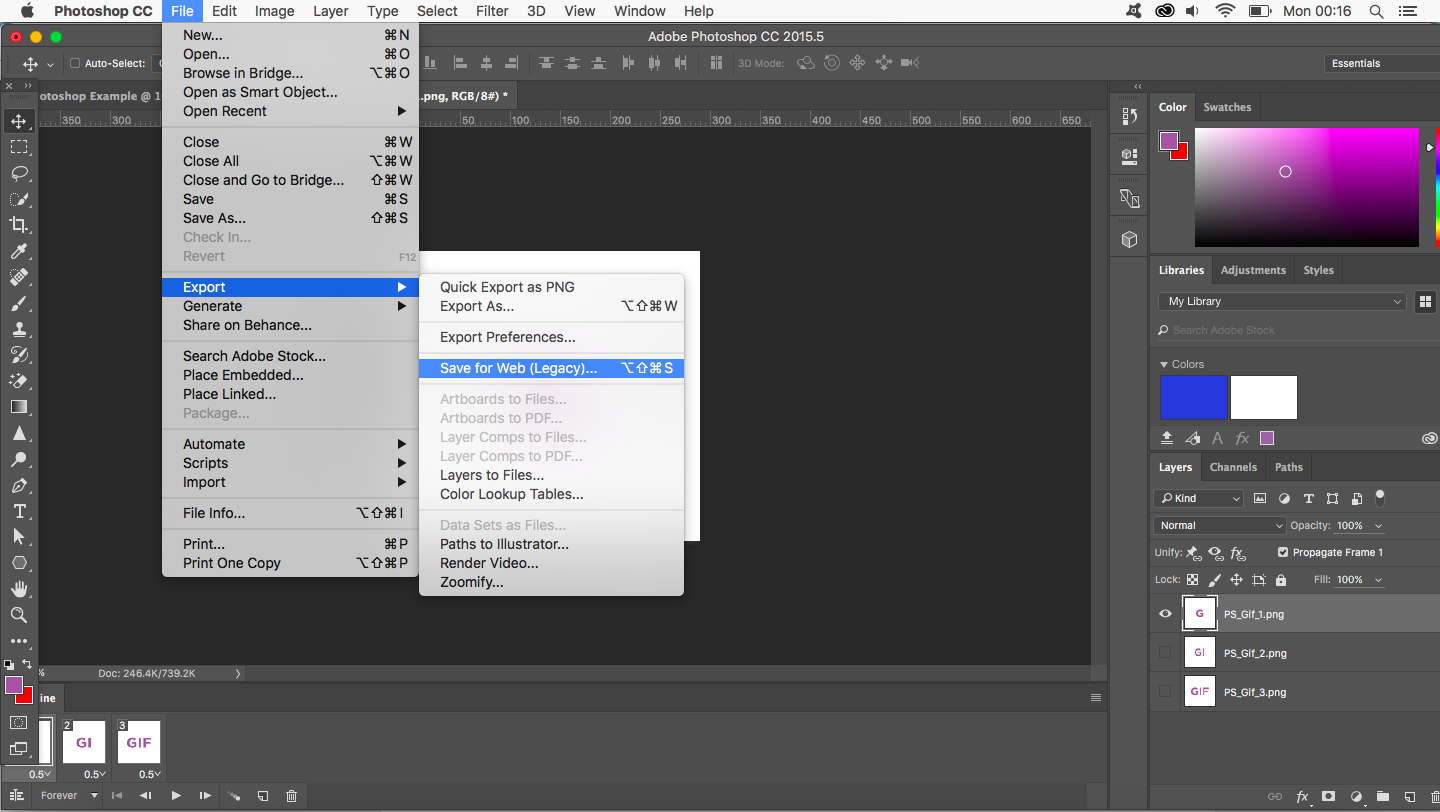
Task: Lock transparent pixels icon
Action: [1192, 580]
